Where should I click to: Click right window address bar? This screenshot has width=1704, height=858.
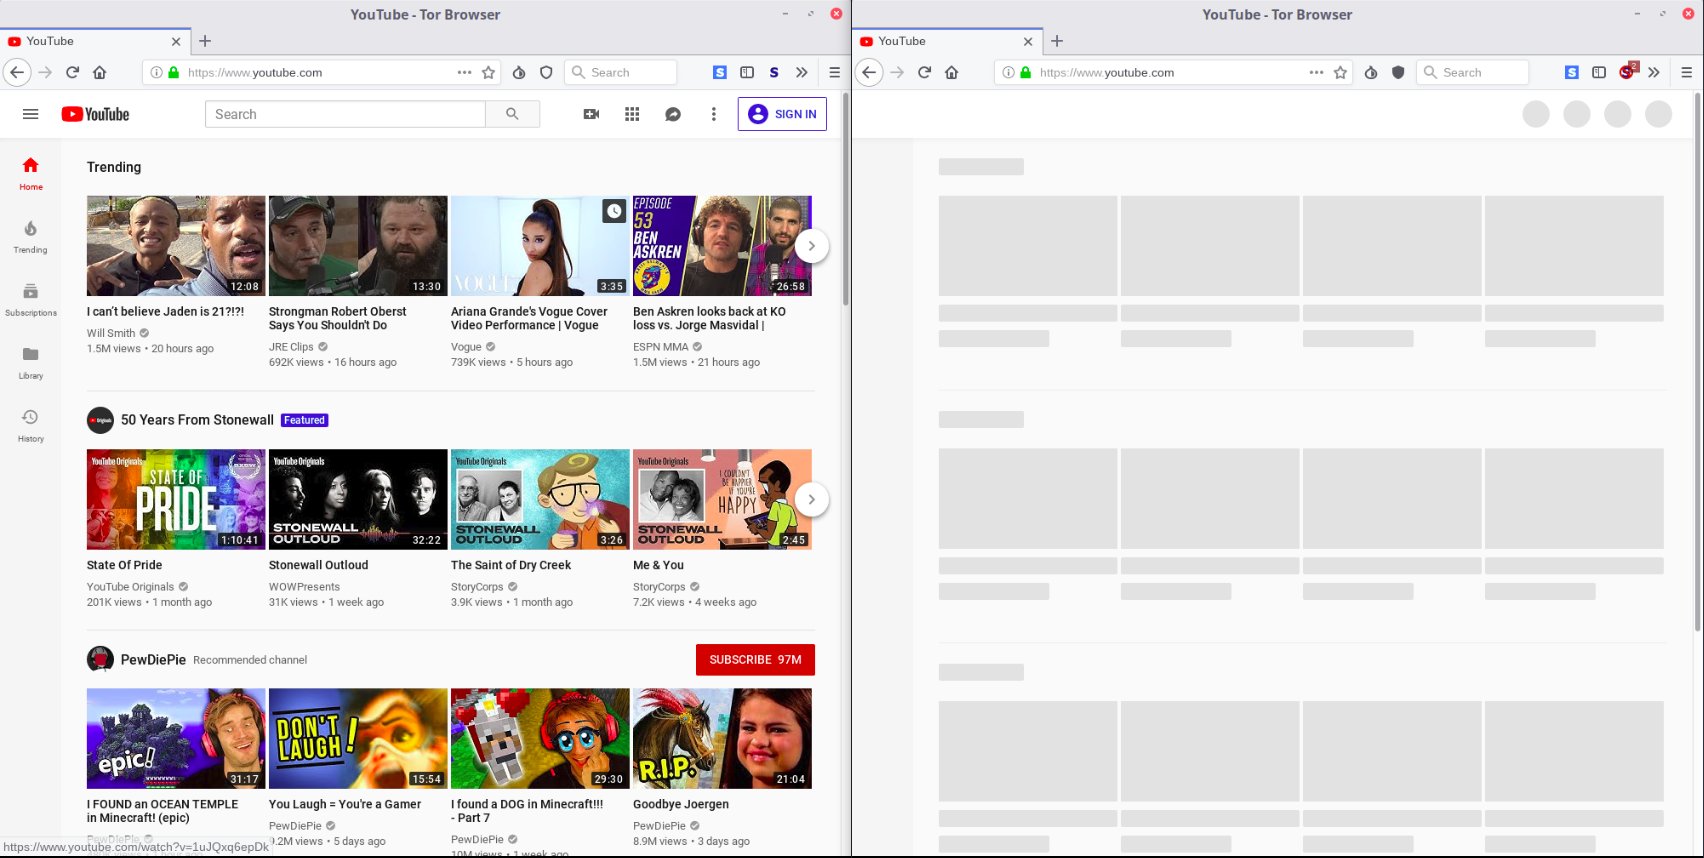pyautogui.click(x=1175, y=72)
